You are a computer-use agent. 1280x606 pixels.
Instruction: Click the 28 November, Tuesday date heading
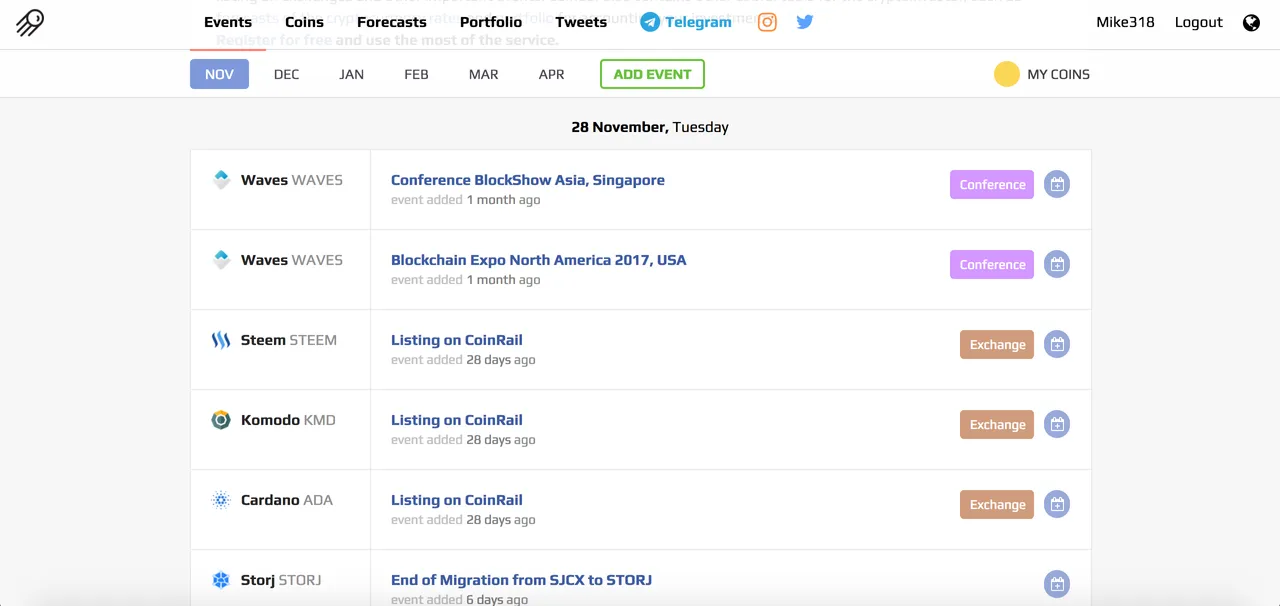650,127
